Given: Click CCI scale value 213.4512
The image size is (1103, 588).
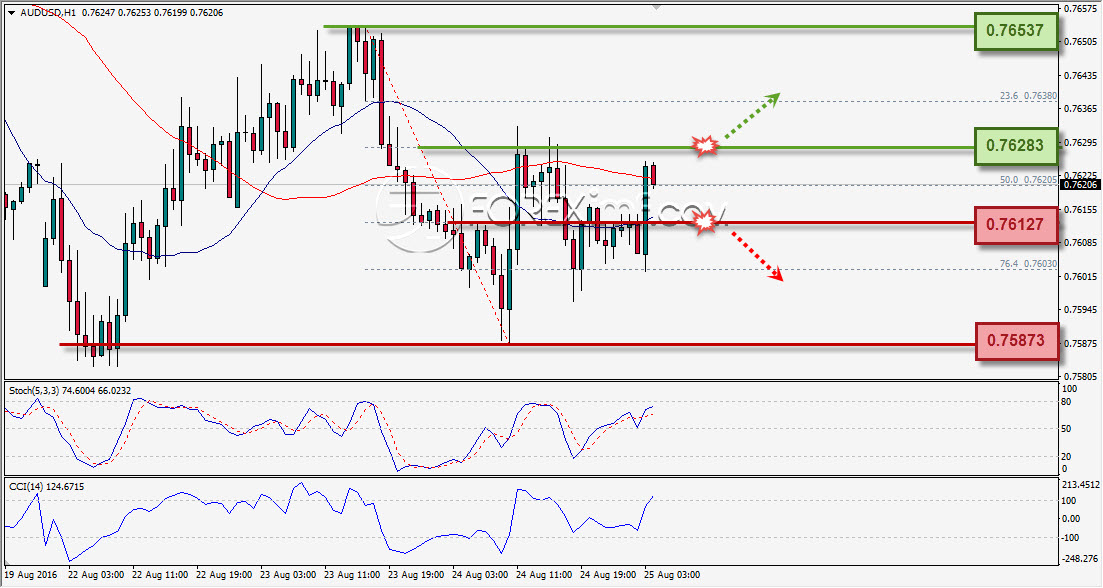Looking at the screenshot, I should [x=1080, y=485].
